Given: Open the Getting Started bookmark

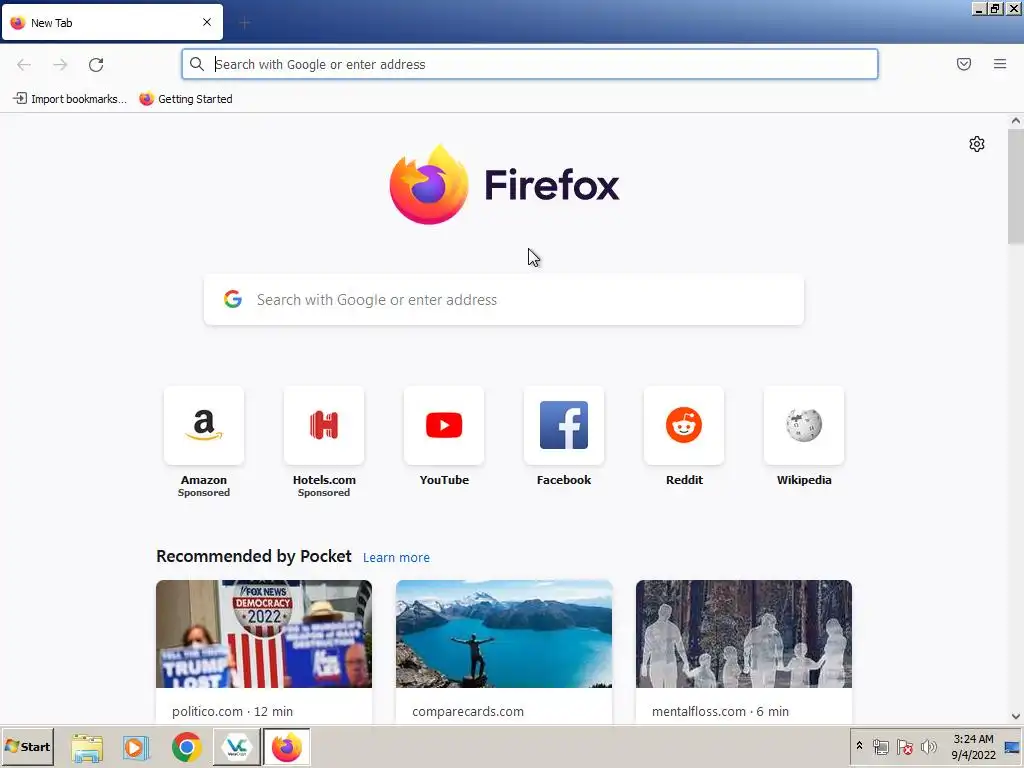Looking at the screenshot, I should (186, 99).
